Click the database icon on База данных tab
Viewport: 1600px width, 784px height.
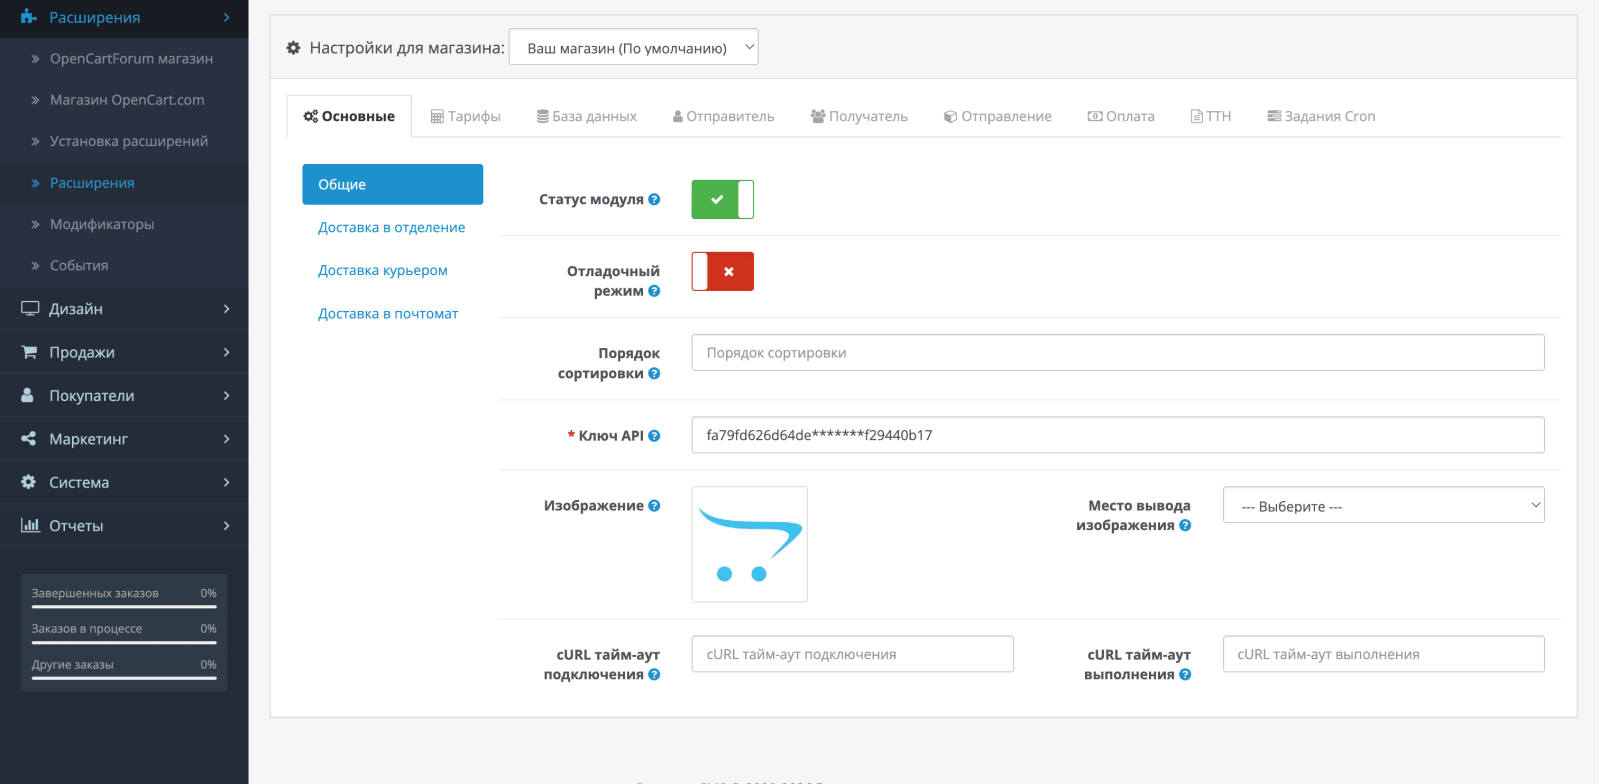click(543, 116)
